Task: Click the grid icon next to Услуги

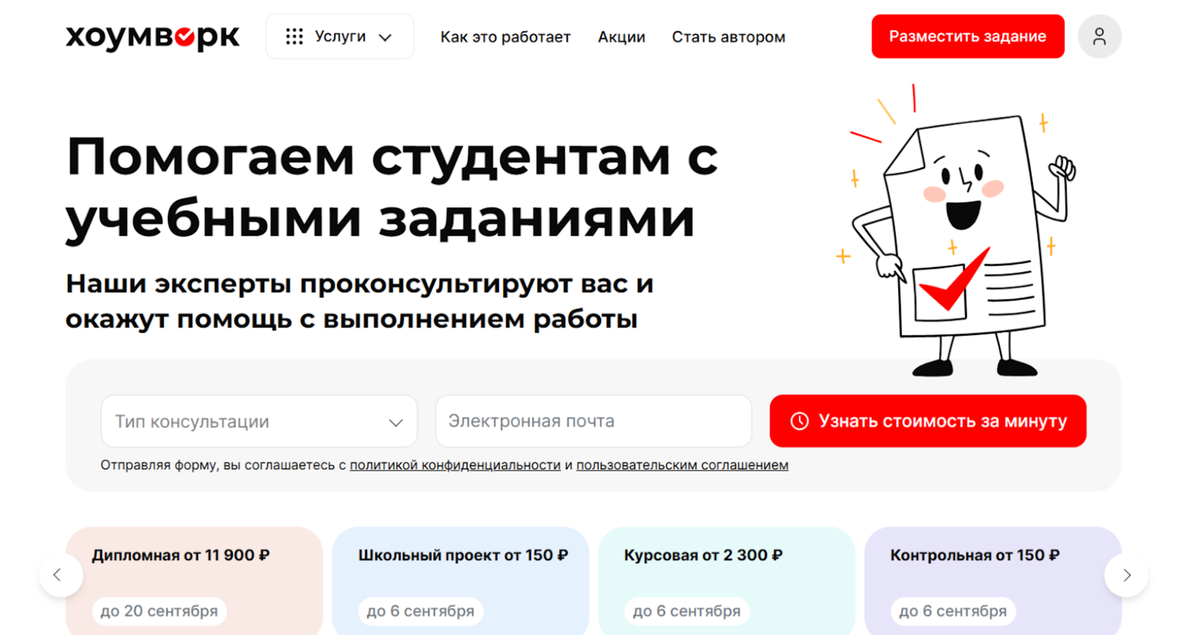Action: click(x=294, y=37)
